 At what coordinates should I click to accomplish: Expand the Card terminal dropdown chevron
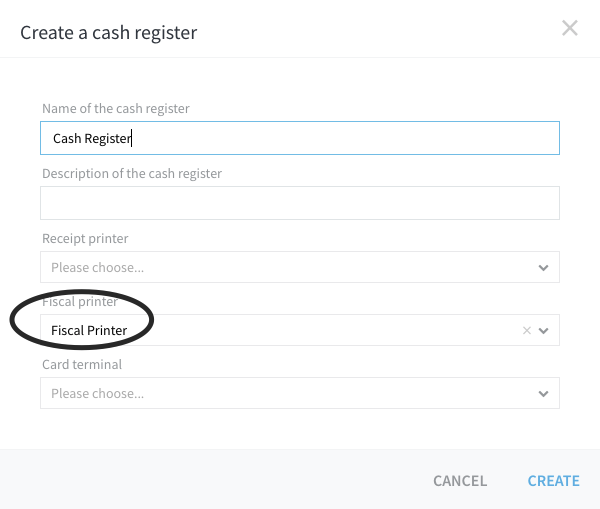pos(543,393)
